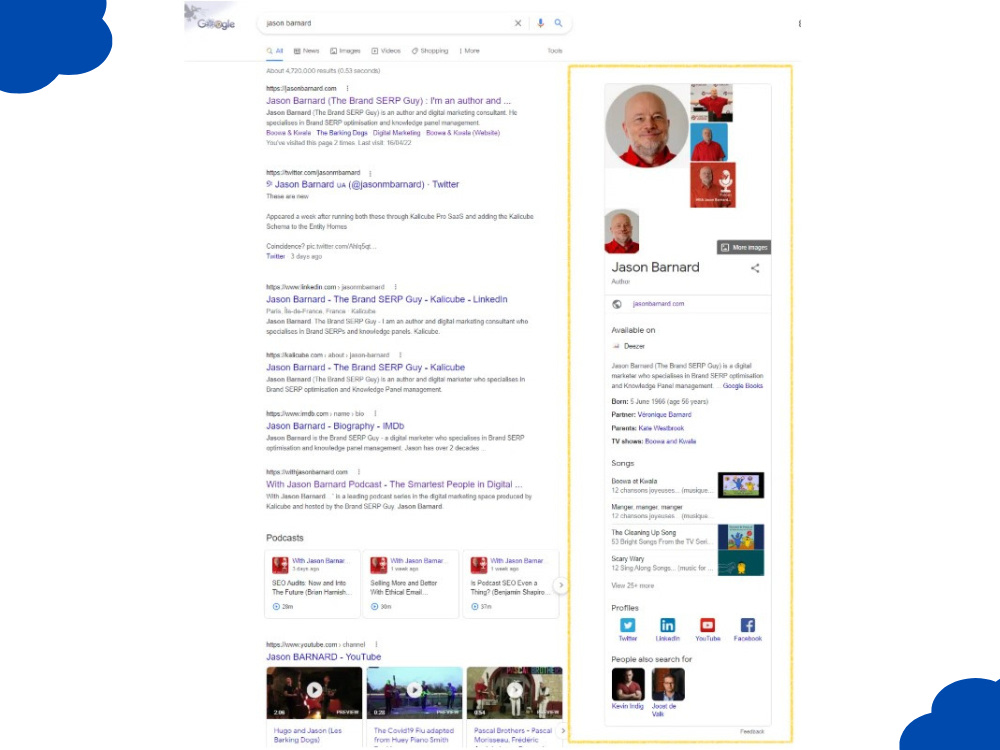Image resolution: width=1000 pixels, height=750 pixels.
Task: Select the Scary Wary song entry
Action: point(688,563)
